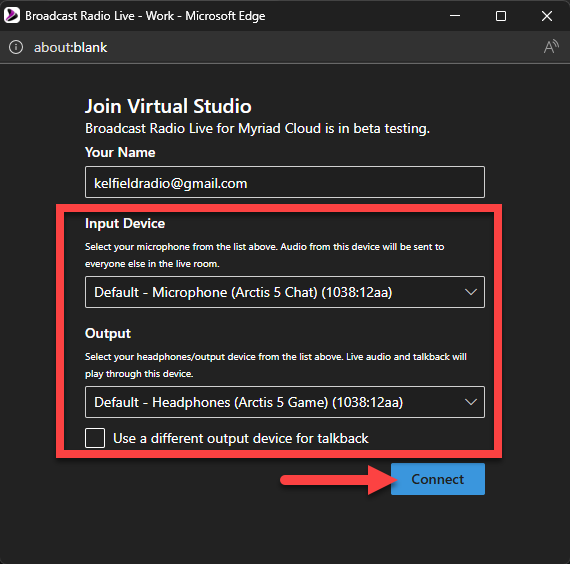Activate the Read Aloud icon in address bar
Image resolution: width=570 pixels, height=564 pixels.
coord(551,47)
